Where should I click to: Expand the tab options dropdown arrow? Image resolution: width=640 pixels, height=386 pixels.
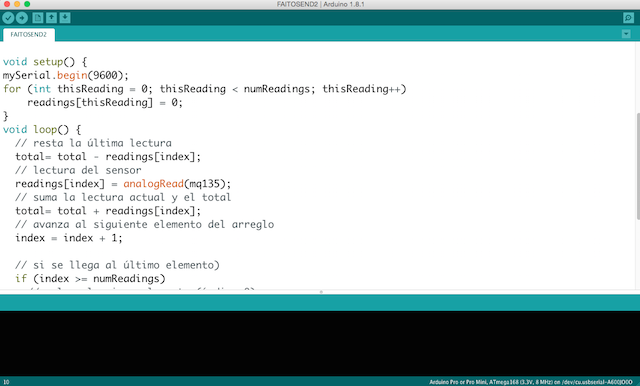click(x=626, y=34)
